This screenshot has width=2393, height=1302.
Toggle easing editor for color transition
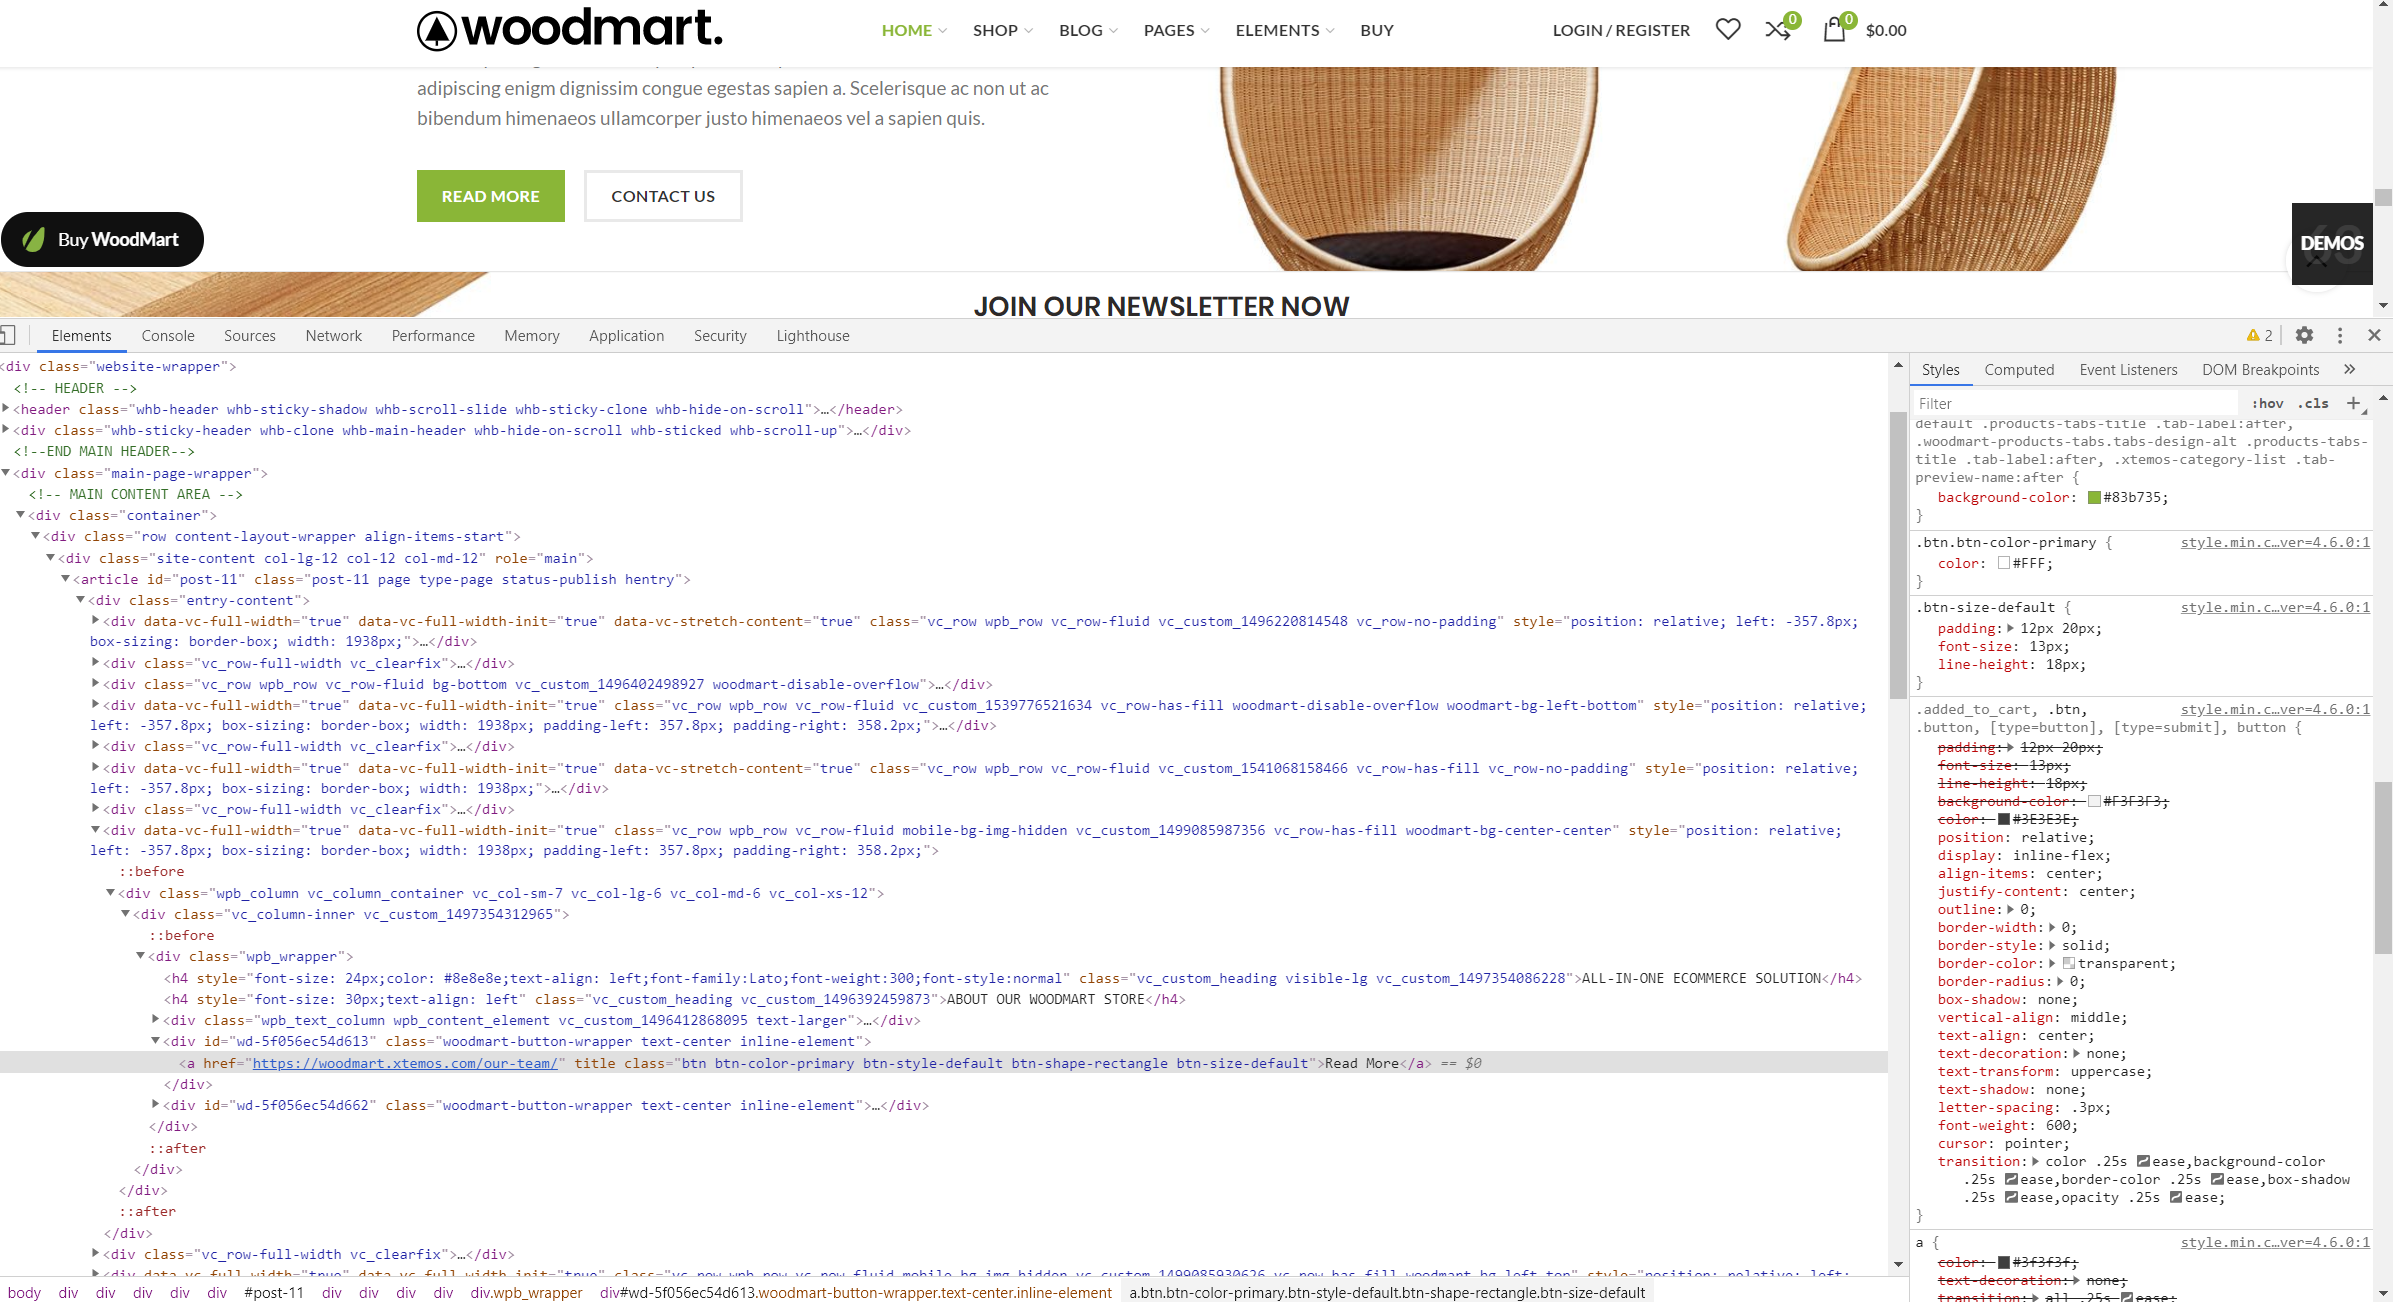tap(2143, 1161)
